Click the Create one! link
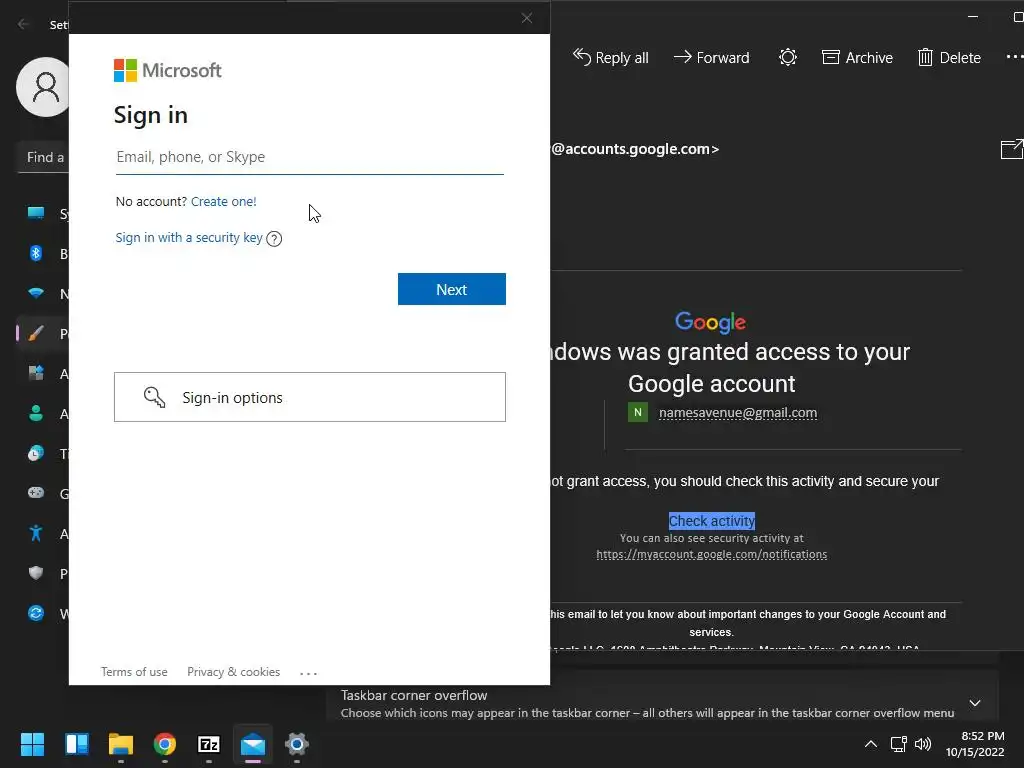1024x768 pixels. [x=223, y=202]
